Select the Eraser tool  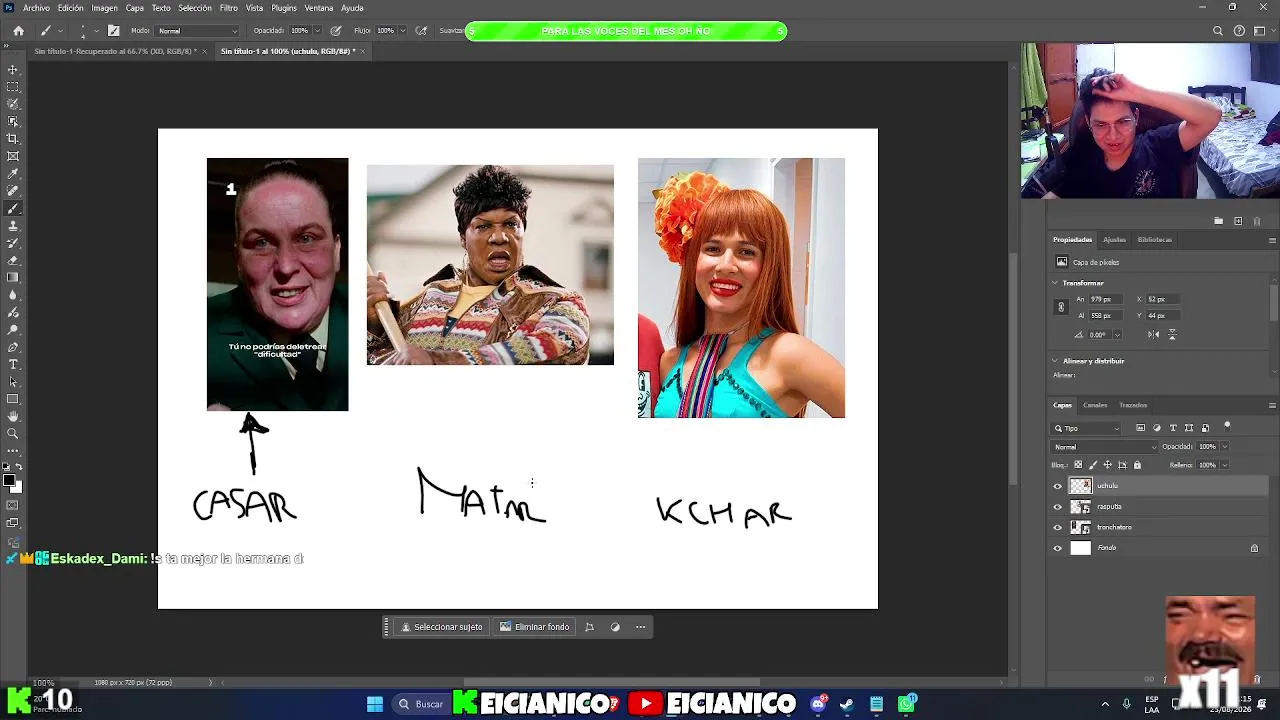[13, 260]
